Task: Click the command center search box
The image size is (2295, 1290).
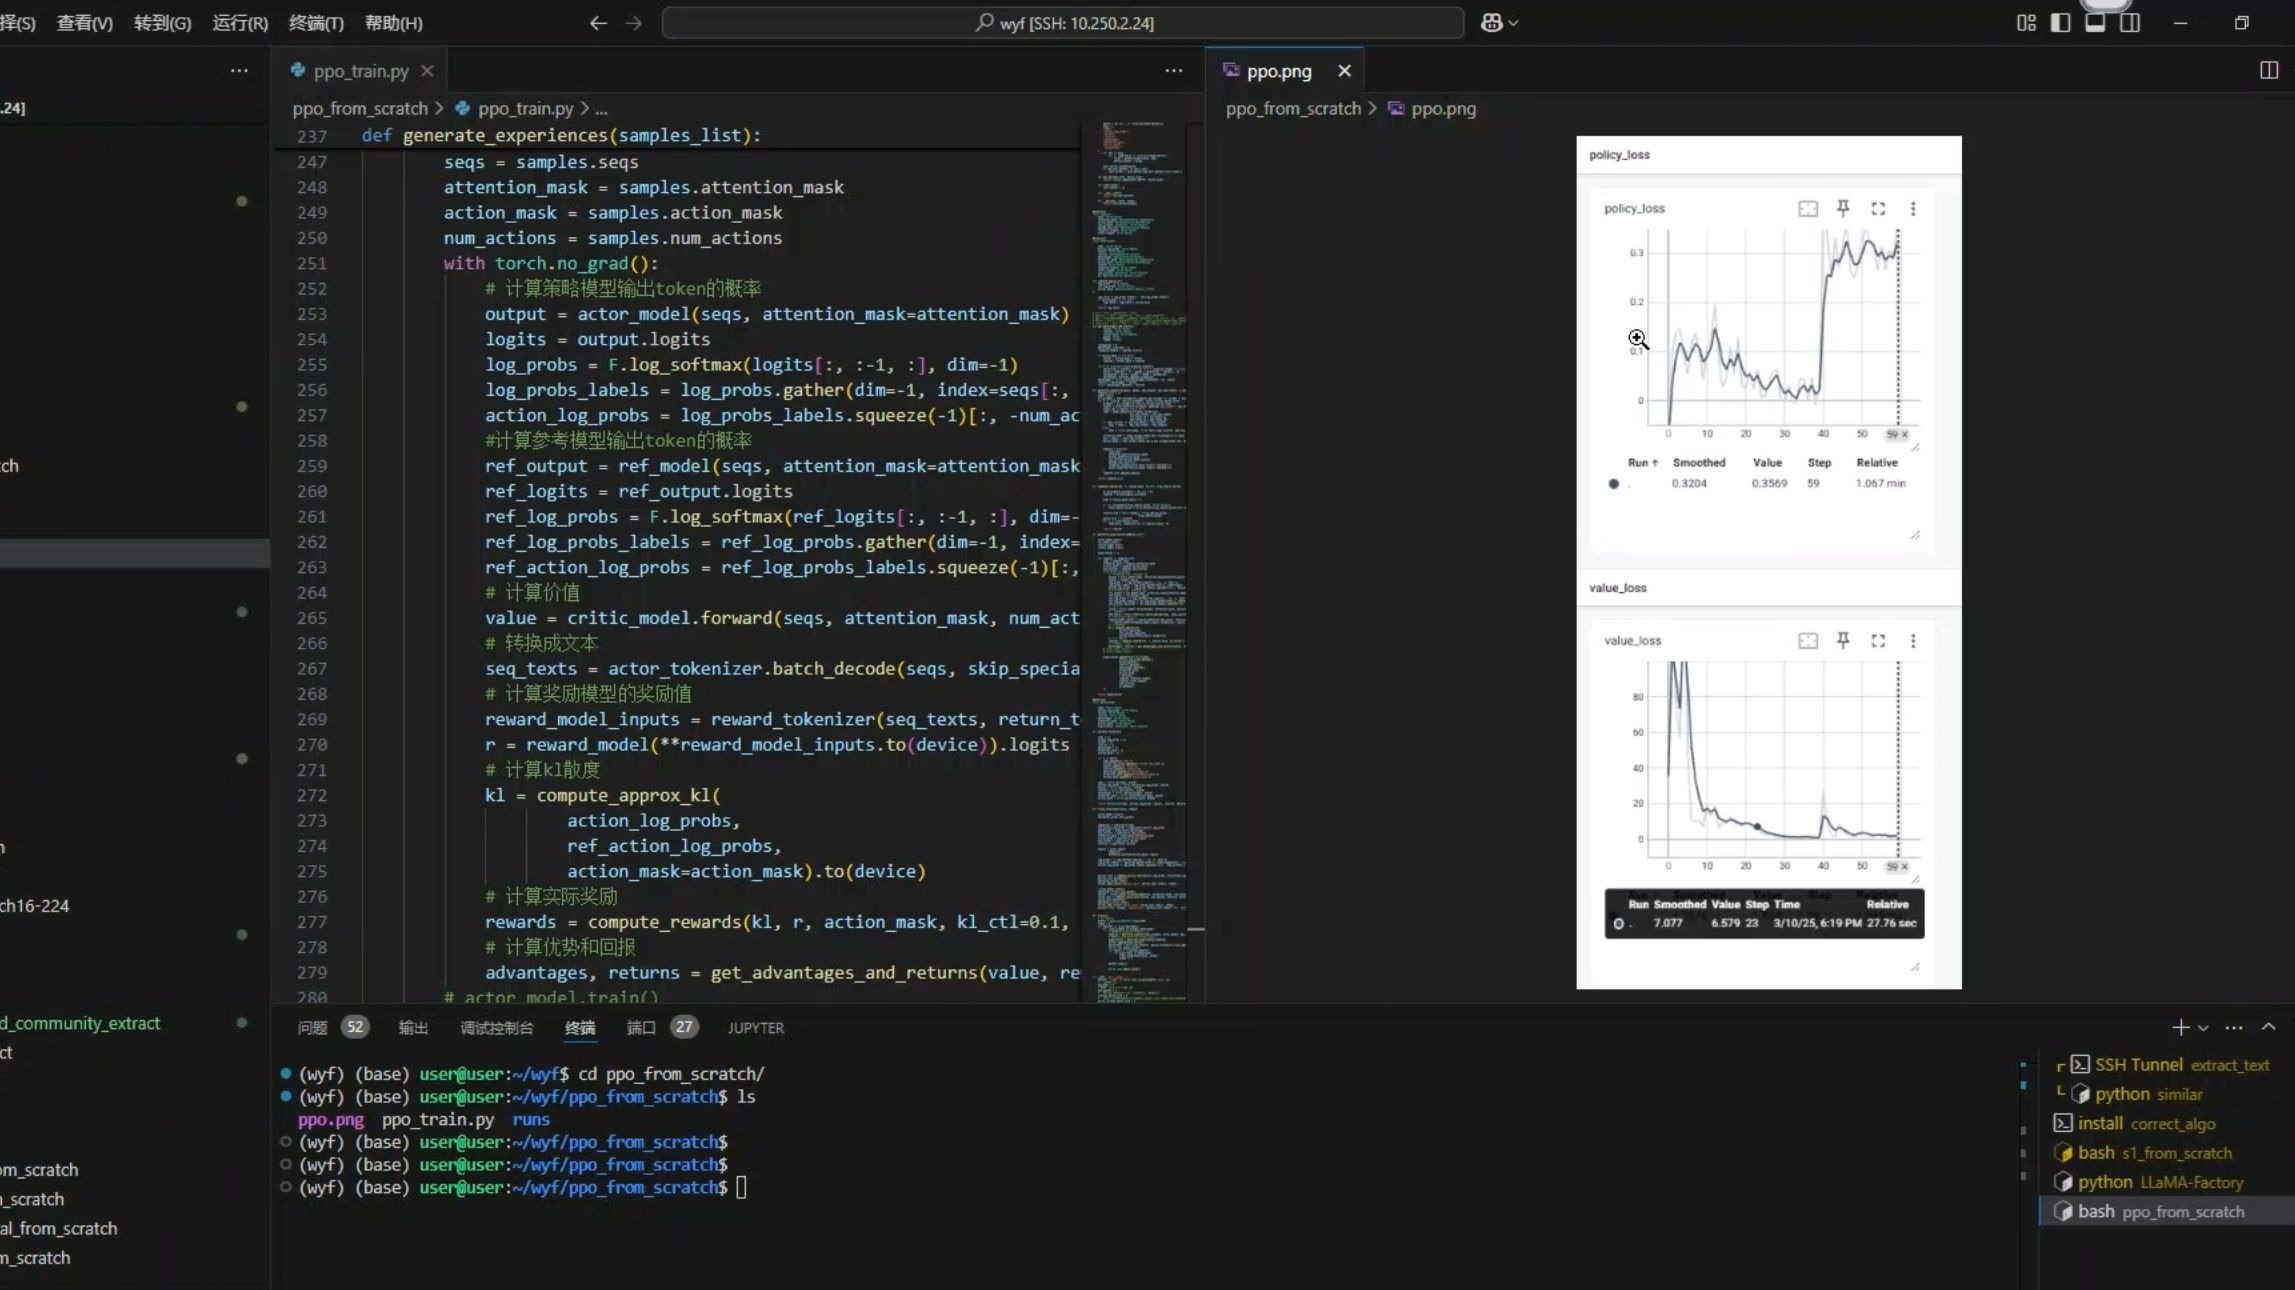Action: 1063,23
